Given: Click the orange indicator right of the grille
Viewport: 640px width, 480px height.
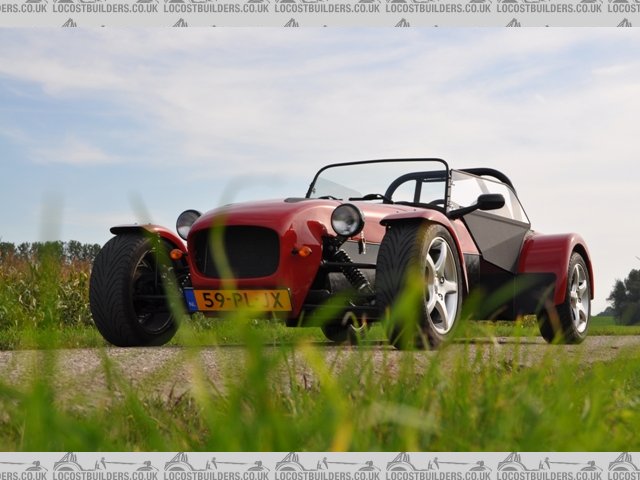Looking at the screenshot, I should click(302, 251).
